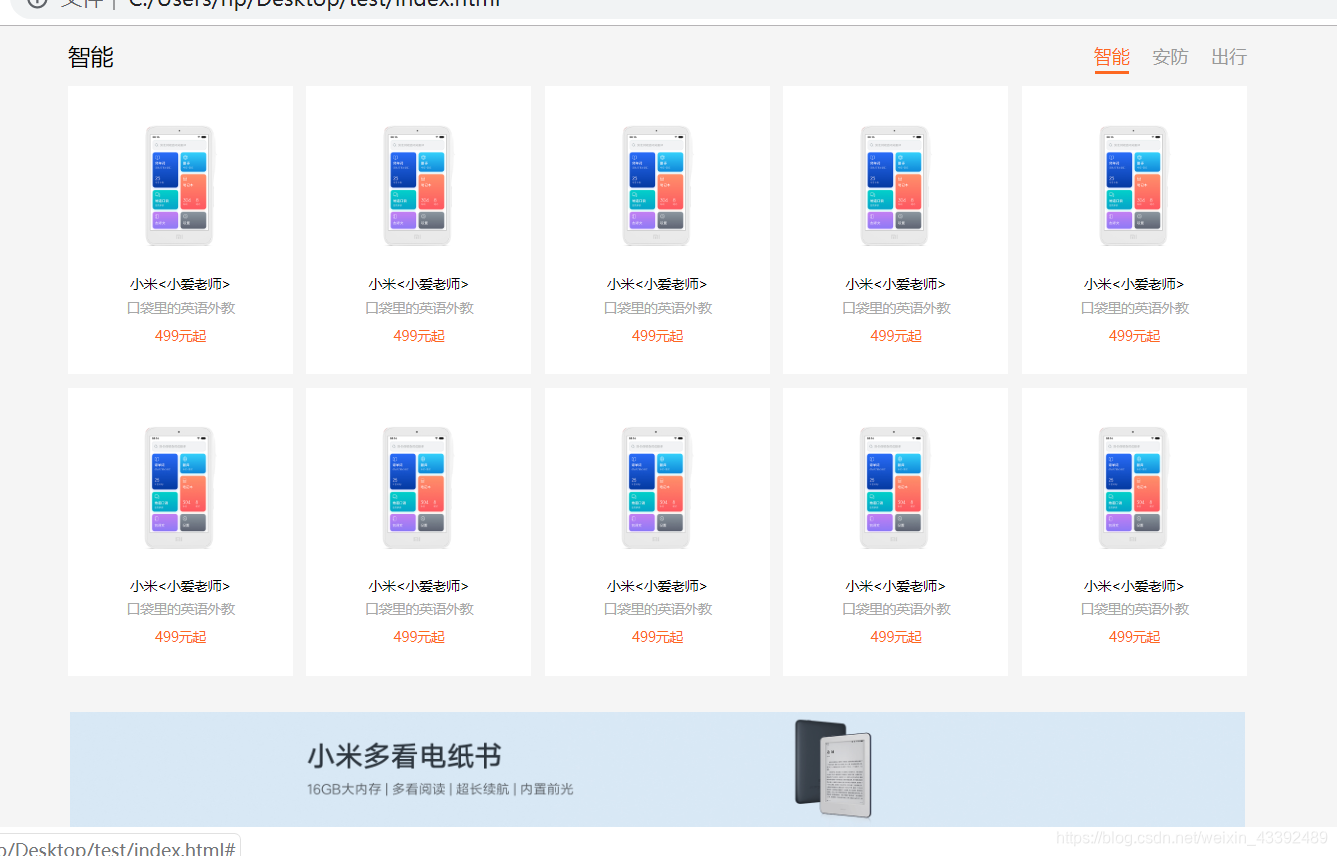
Task: Switch to the 安防 tab
Action: 1170,57
